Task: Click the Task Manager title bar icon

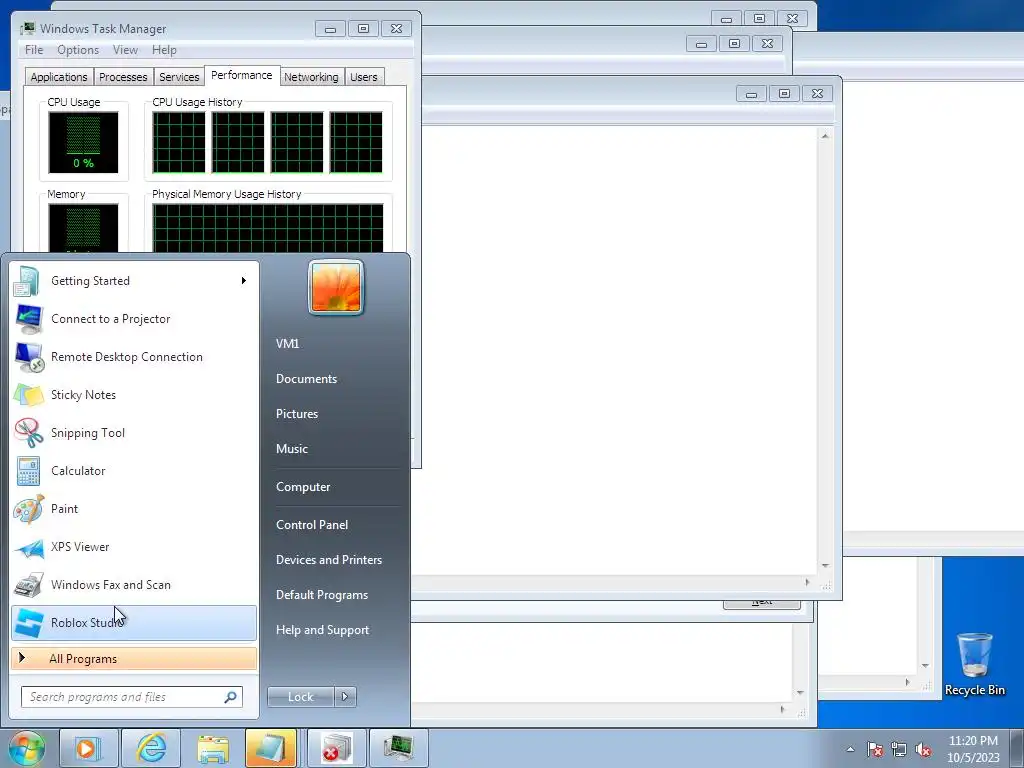Action: tap(27, 28)
